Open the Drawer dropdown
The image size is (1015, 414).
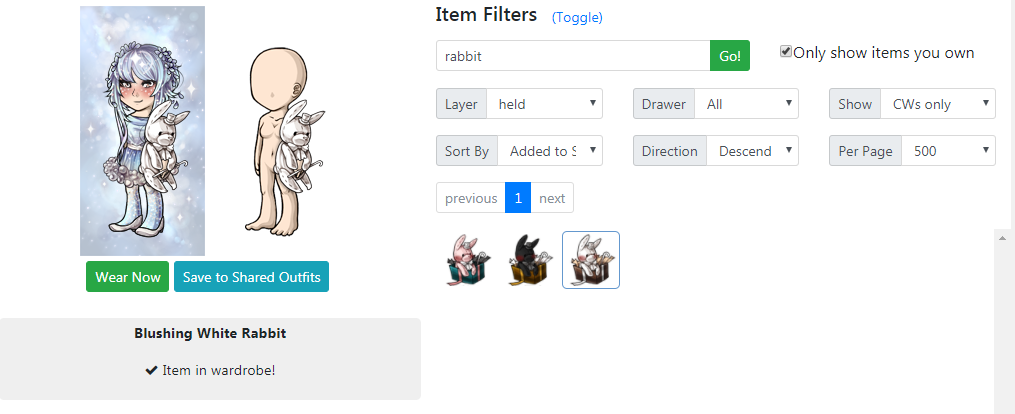click(x=746, y=104)
